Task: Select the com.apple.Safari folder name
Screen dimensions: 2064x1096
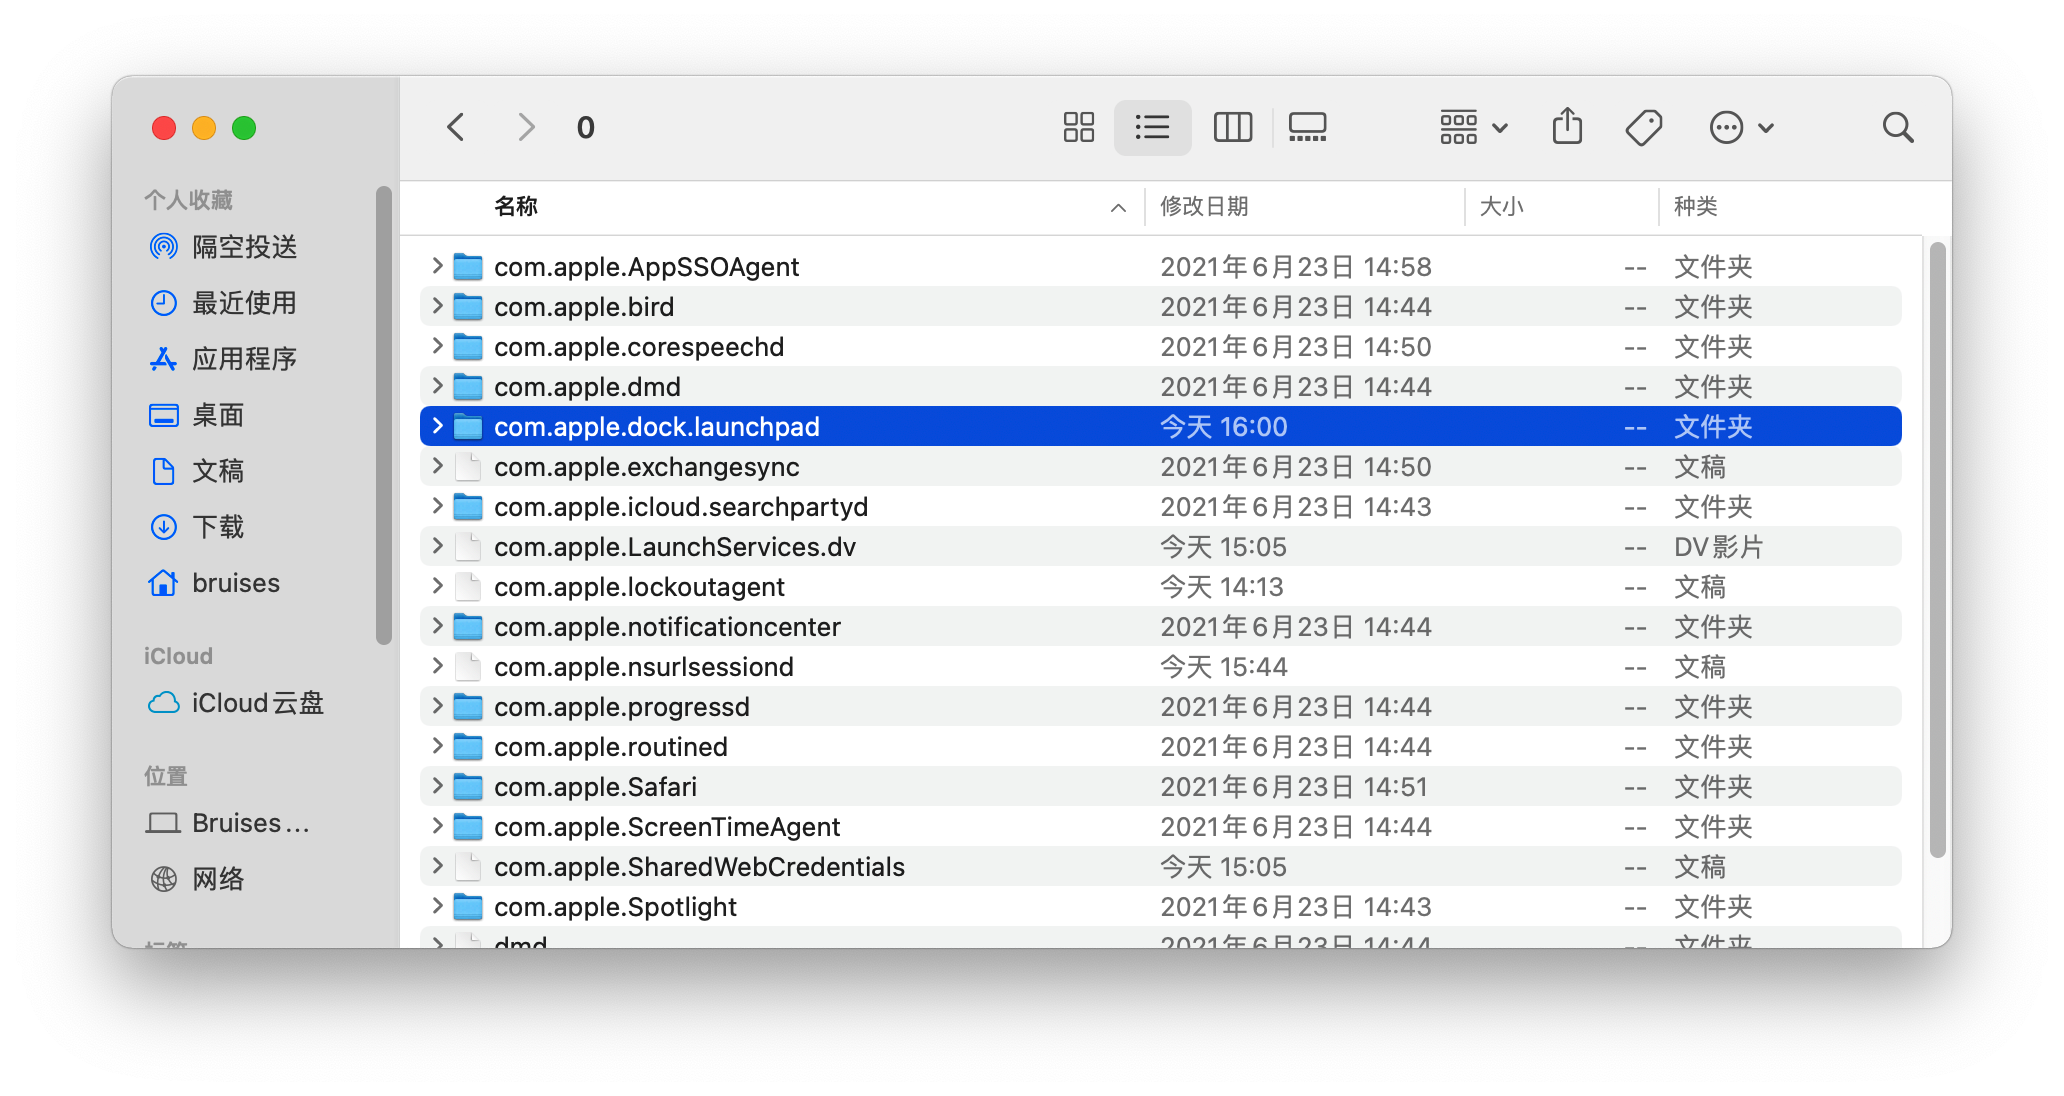Action: click(595, 787)
